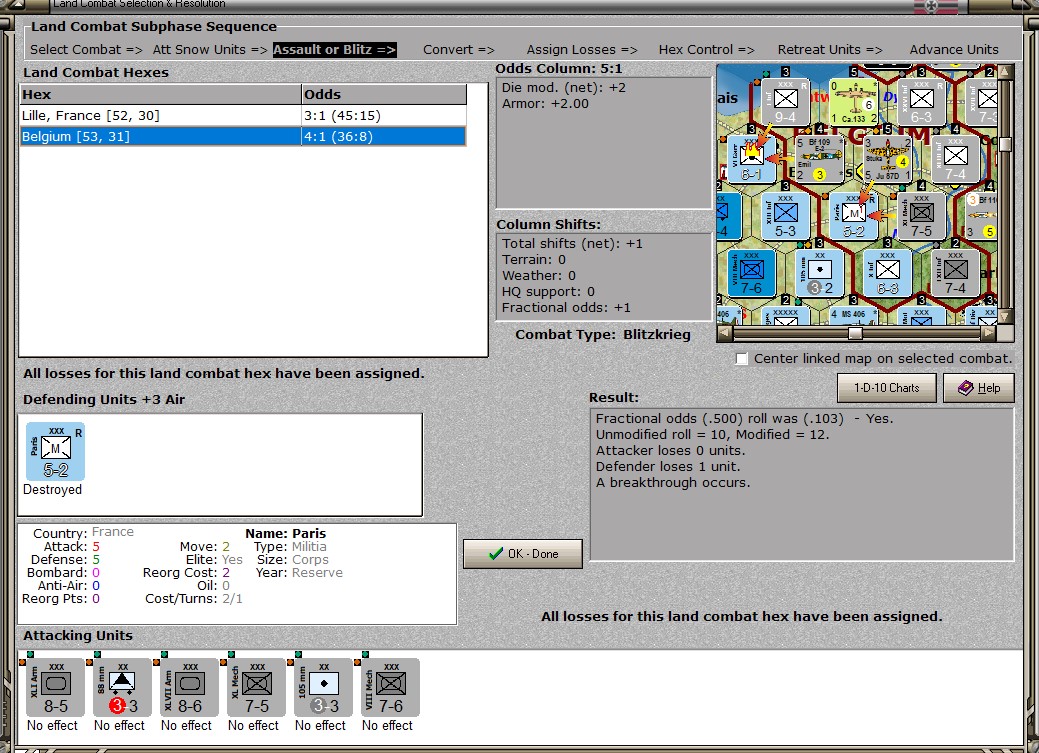Select the 105 mm 3-3 artillery attacking unit

[324, 687]
